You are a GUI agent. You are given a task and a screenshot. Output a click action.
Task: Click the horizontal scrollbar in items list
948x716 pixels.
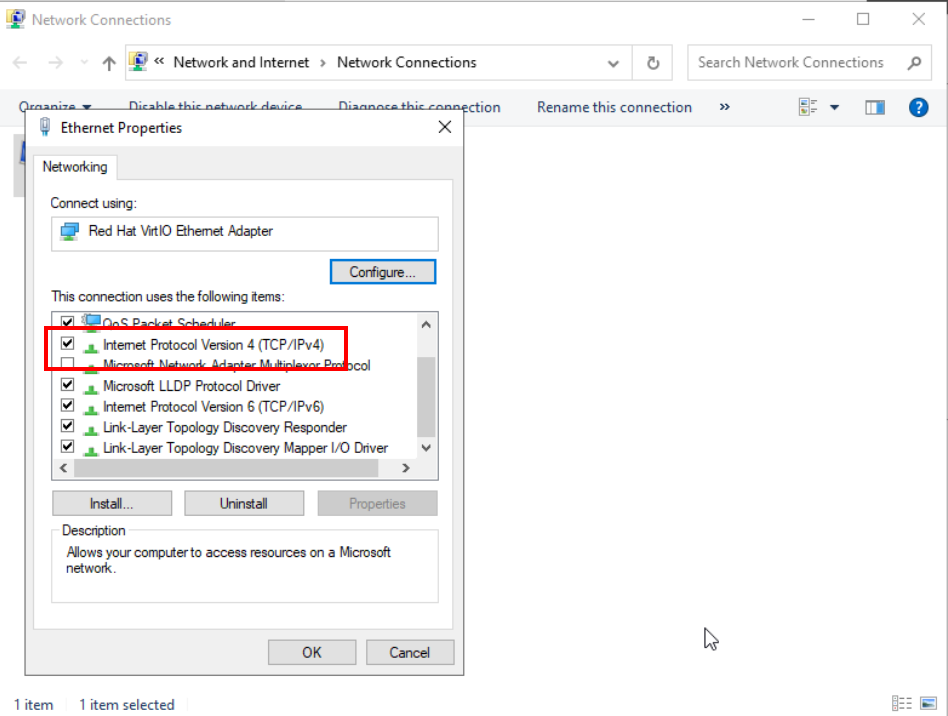tap(226, 468)
